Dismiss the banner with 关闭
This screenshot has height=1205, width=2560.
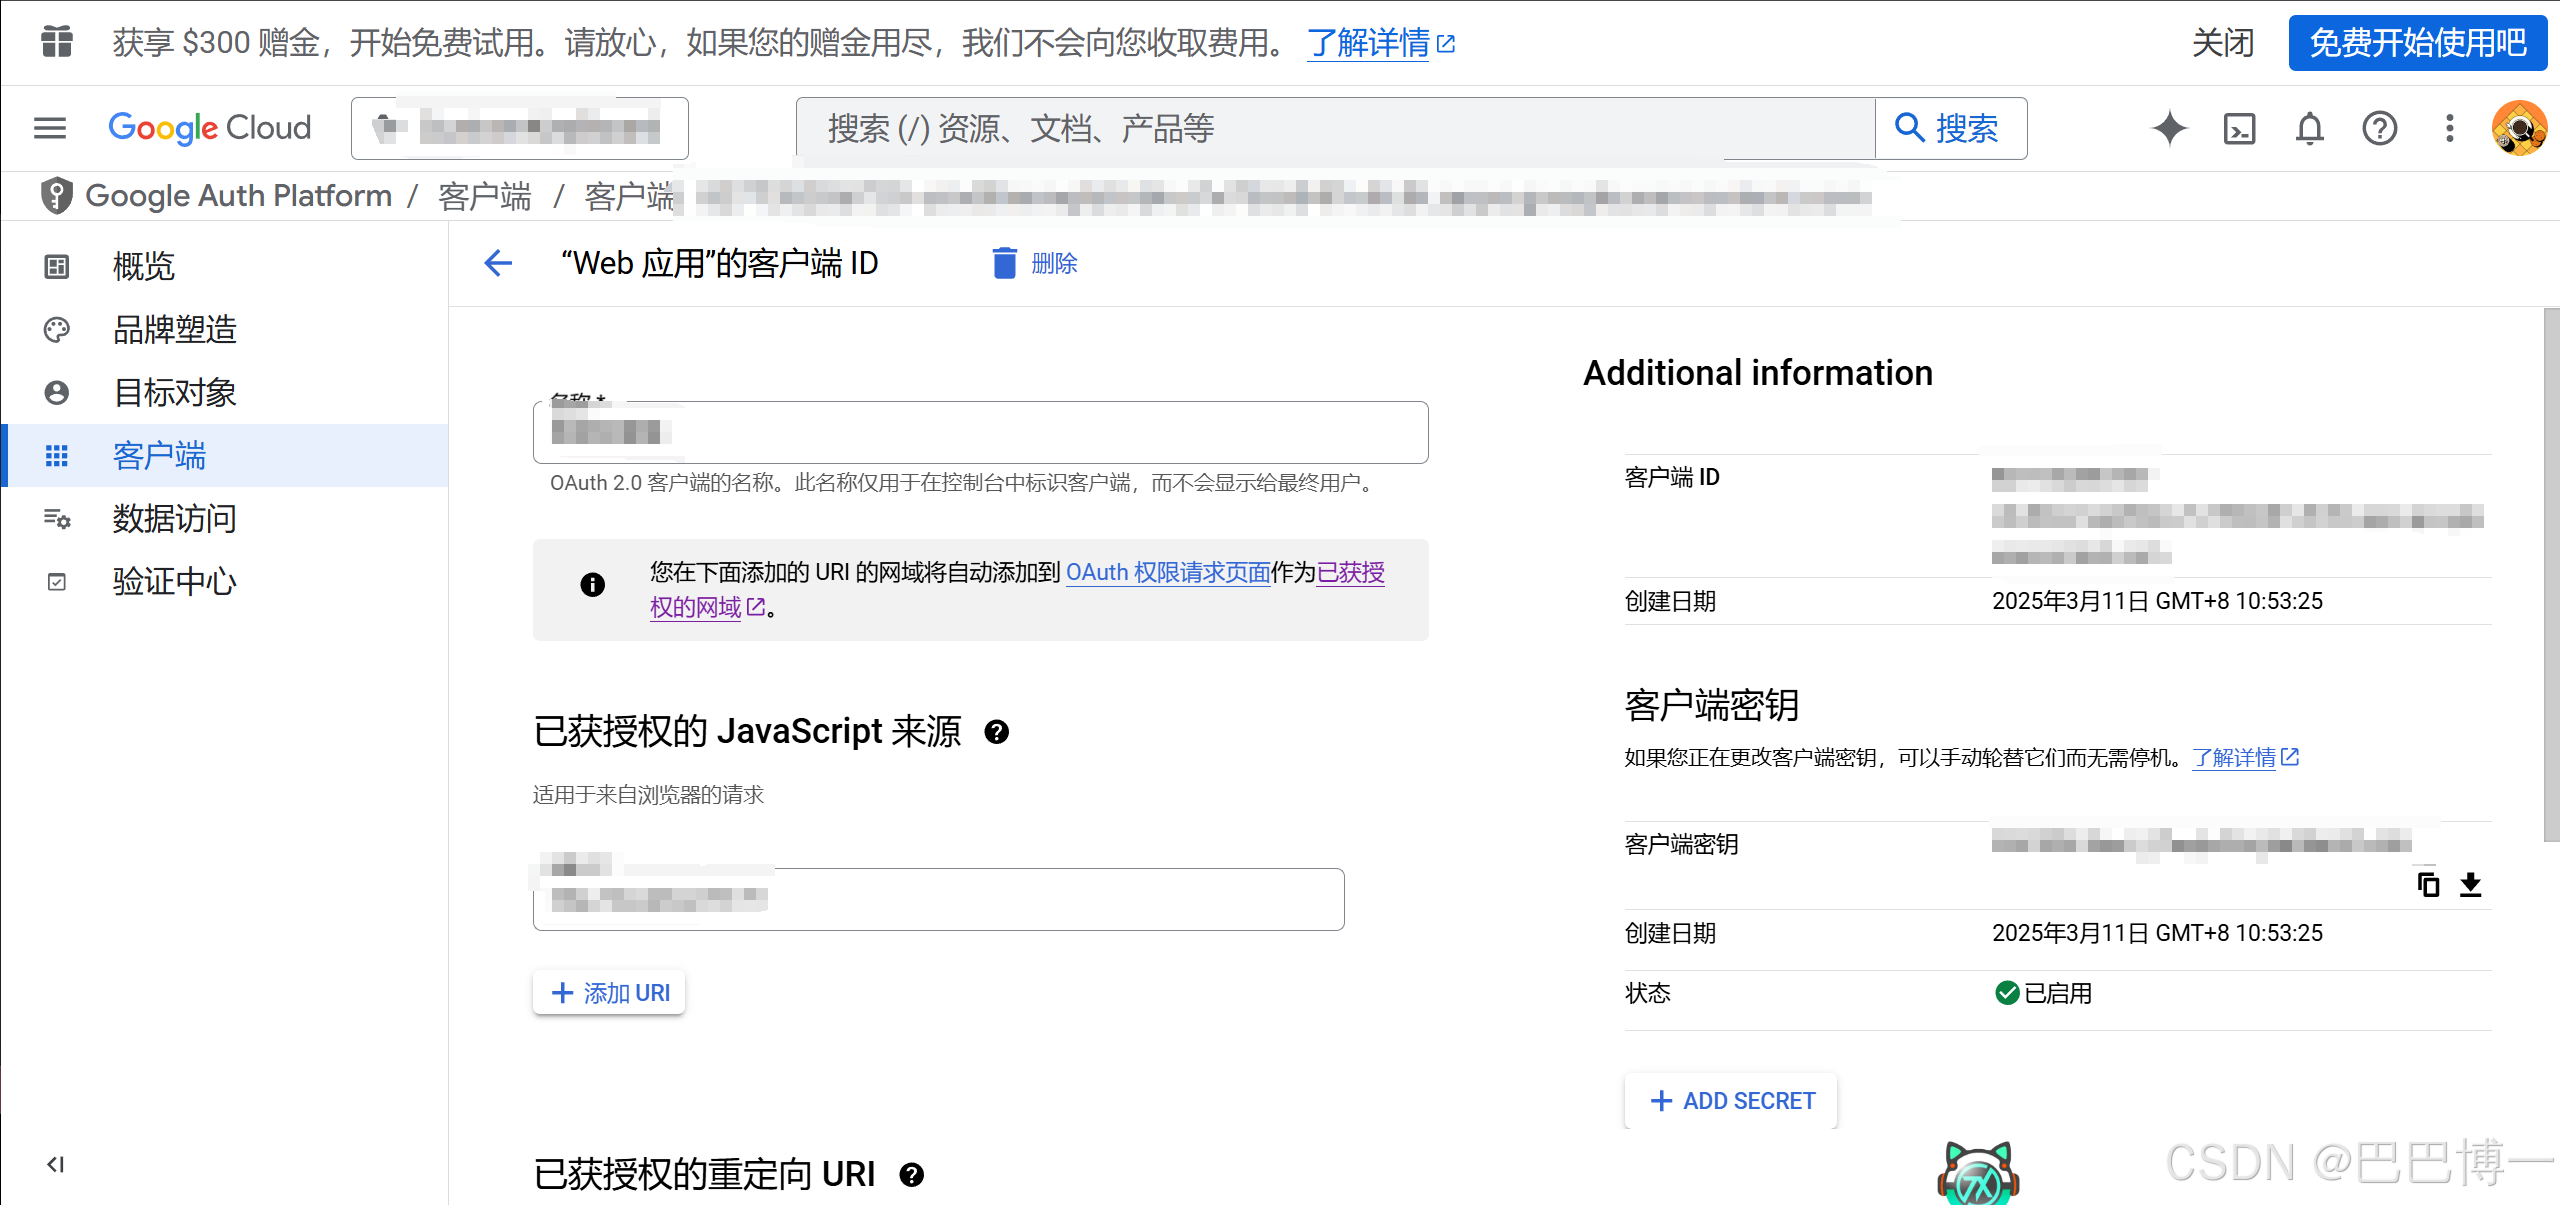[2223, 43]
